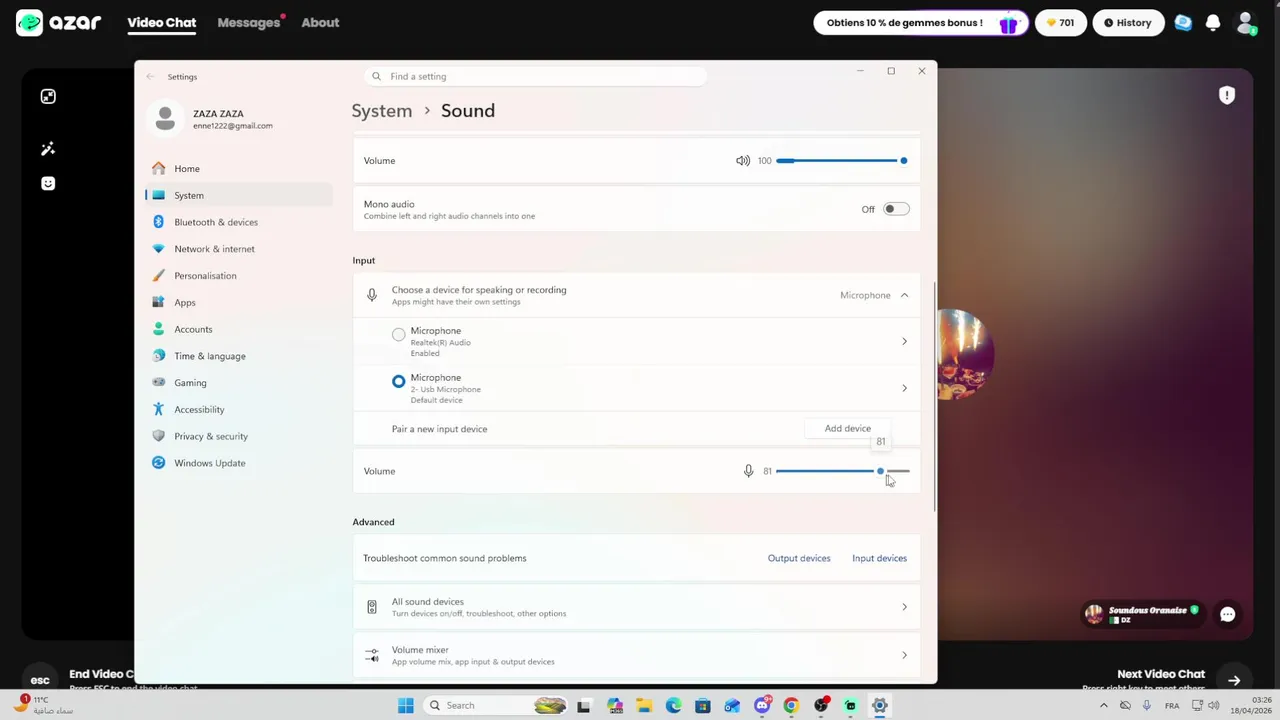Open Apps settings
The image size is (1280, 720).
coord(238,302)
